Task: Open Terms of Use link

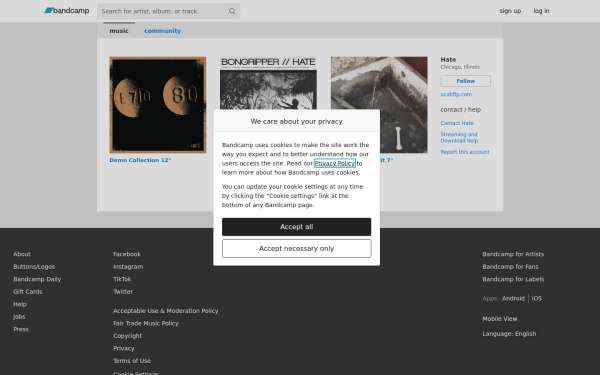Action: coord(132,361)
